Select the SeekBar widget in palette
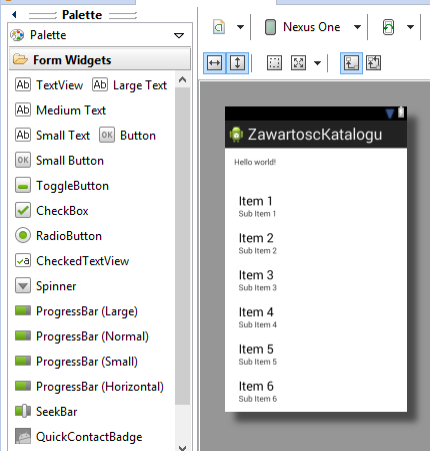The width and height of the screenshot is (432, 451). [46, 412]
